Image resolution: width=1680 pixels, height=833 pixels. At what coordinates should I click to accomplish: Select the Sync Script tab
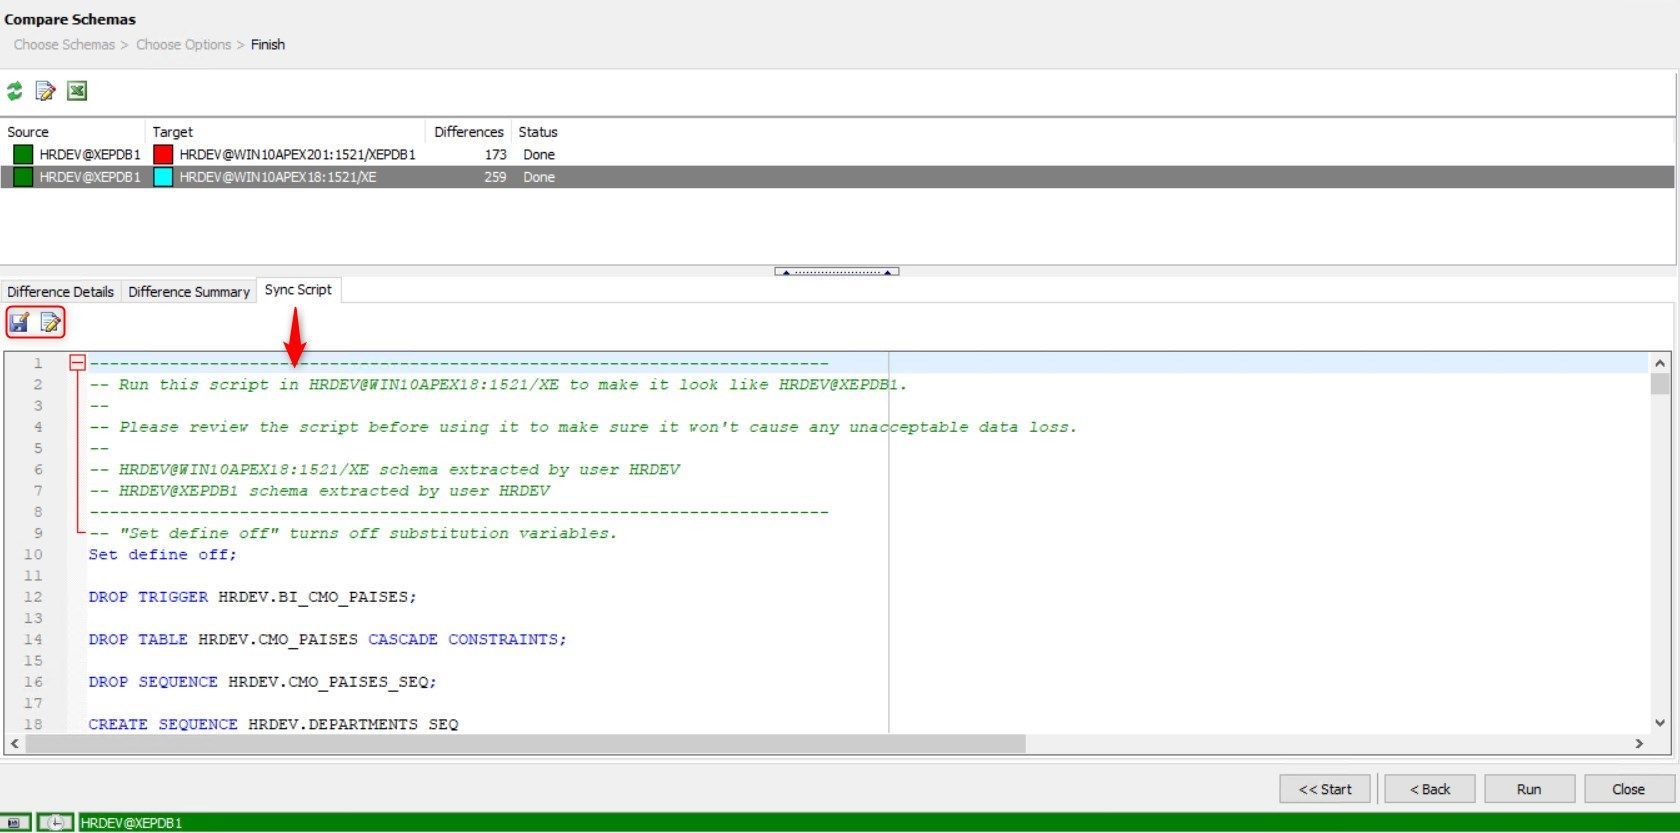298,289
